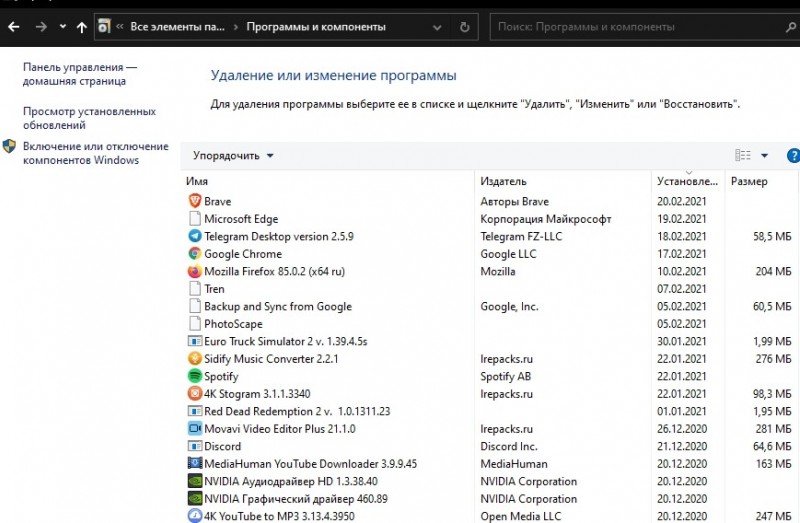Image resolution: width=800 pixels, height=523 pixels.
Task: Select the Tren program icon
Action: coord(194,289)
